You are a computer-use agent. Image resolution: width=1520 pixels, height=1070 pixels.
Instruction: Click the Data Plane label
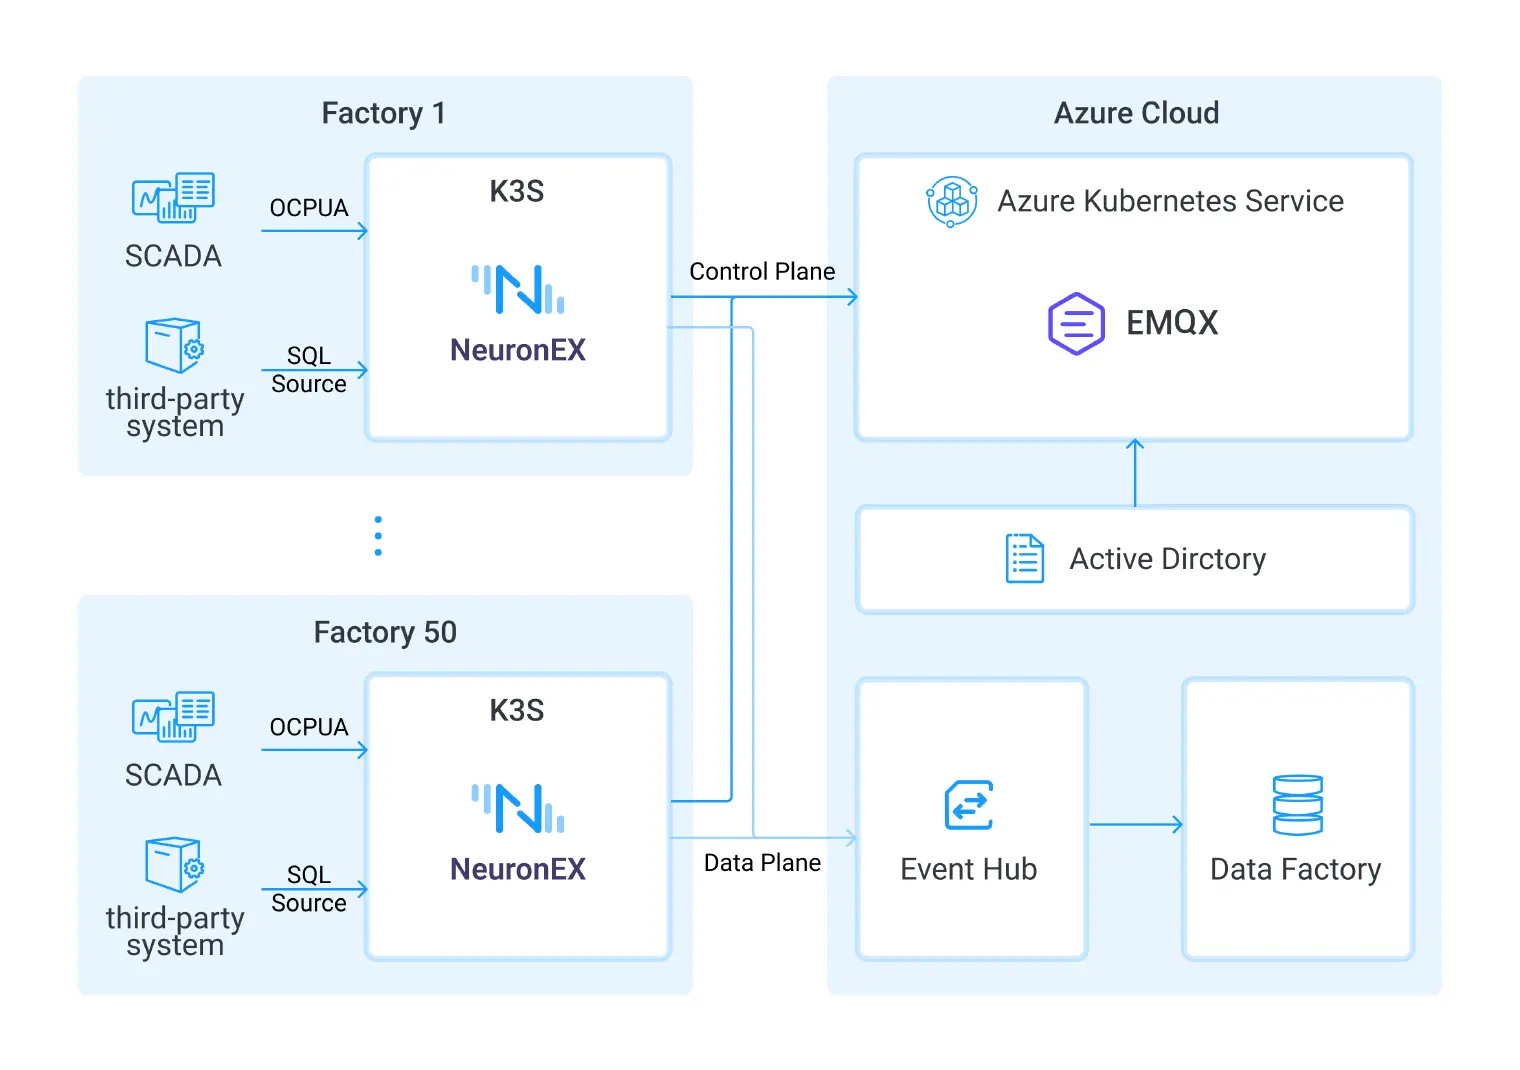click(x=762, y=863)
